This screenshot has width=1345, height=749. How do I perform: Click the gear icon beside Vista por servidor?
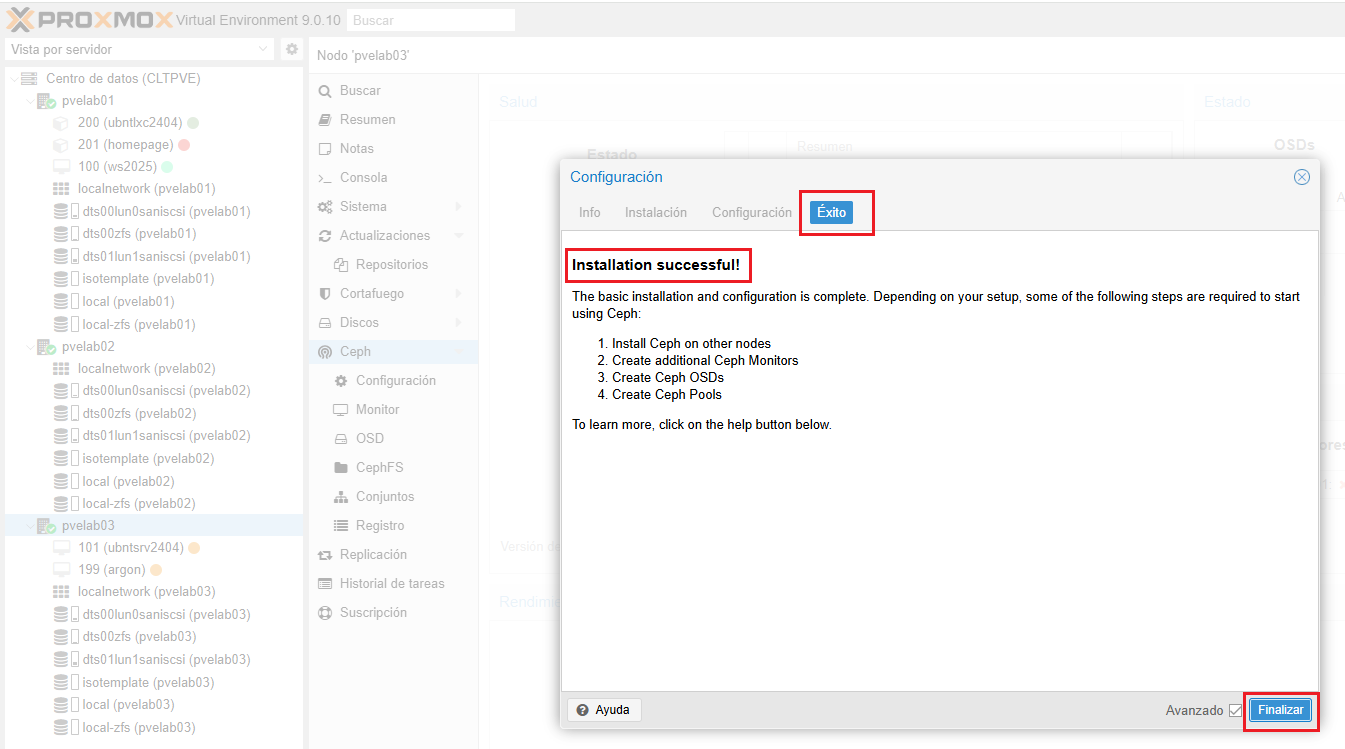tap(291, 49)
